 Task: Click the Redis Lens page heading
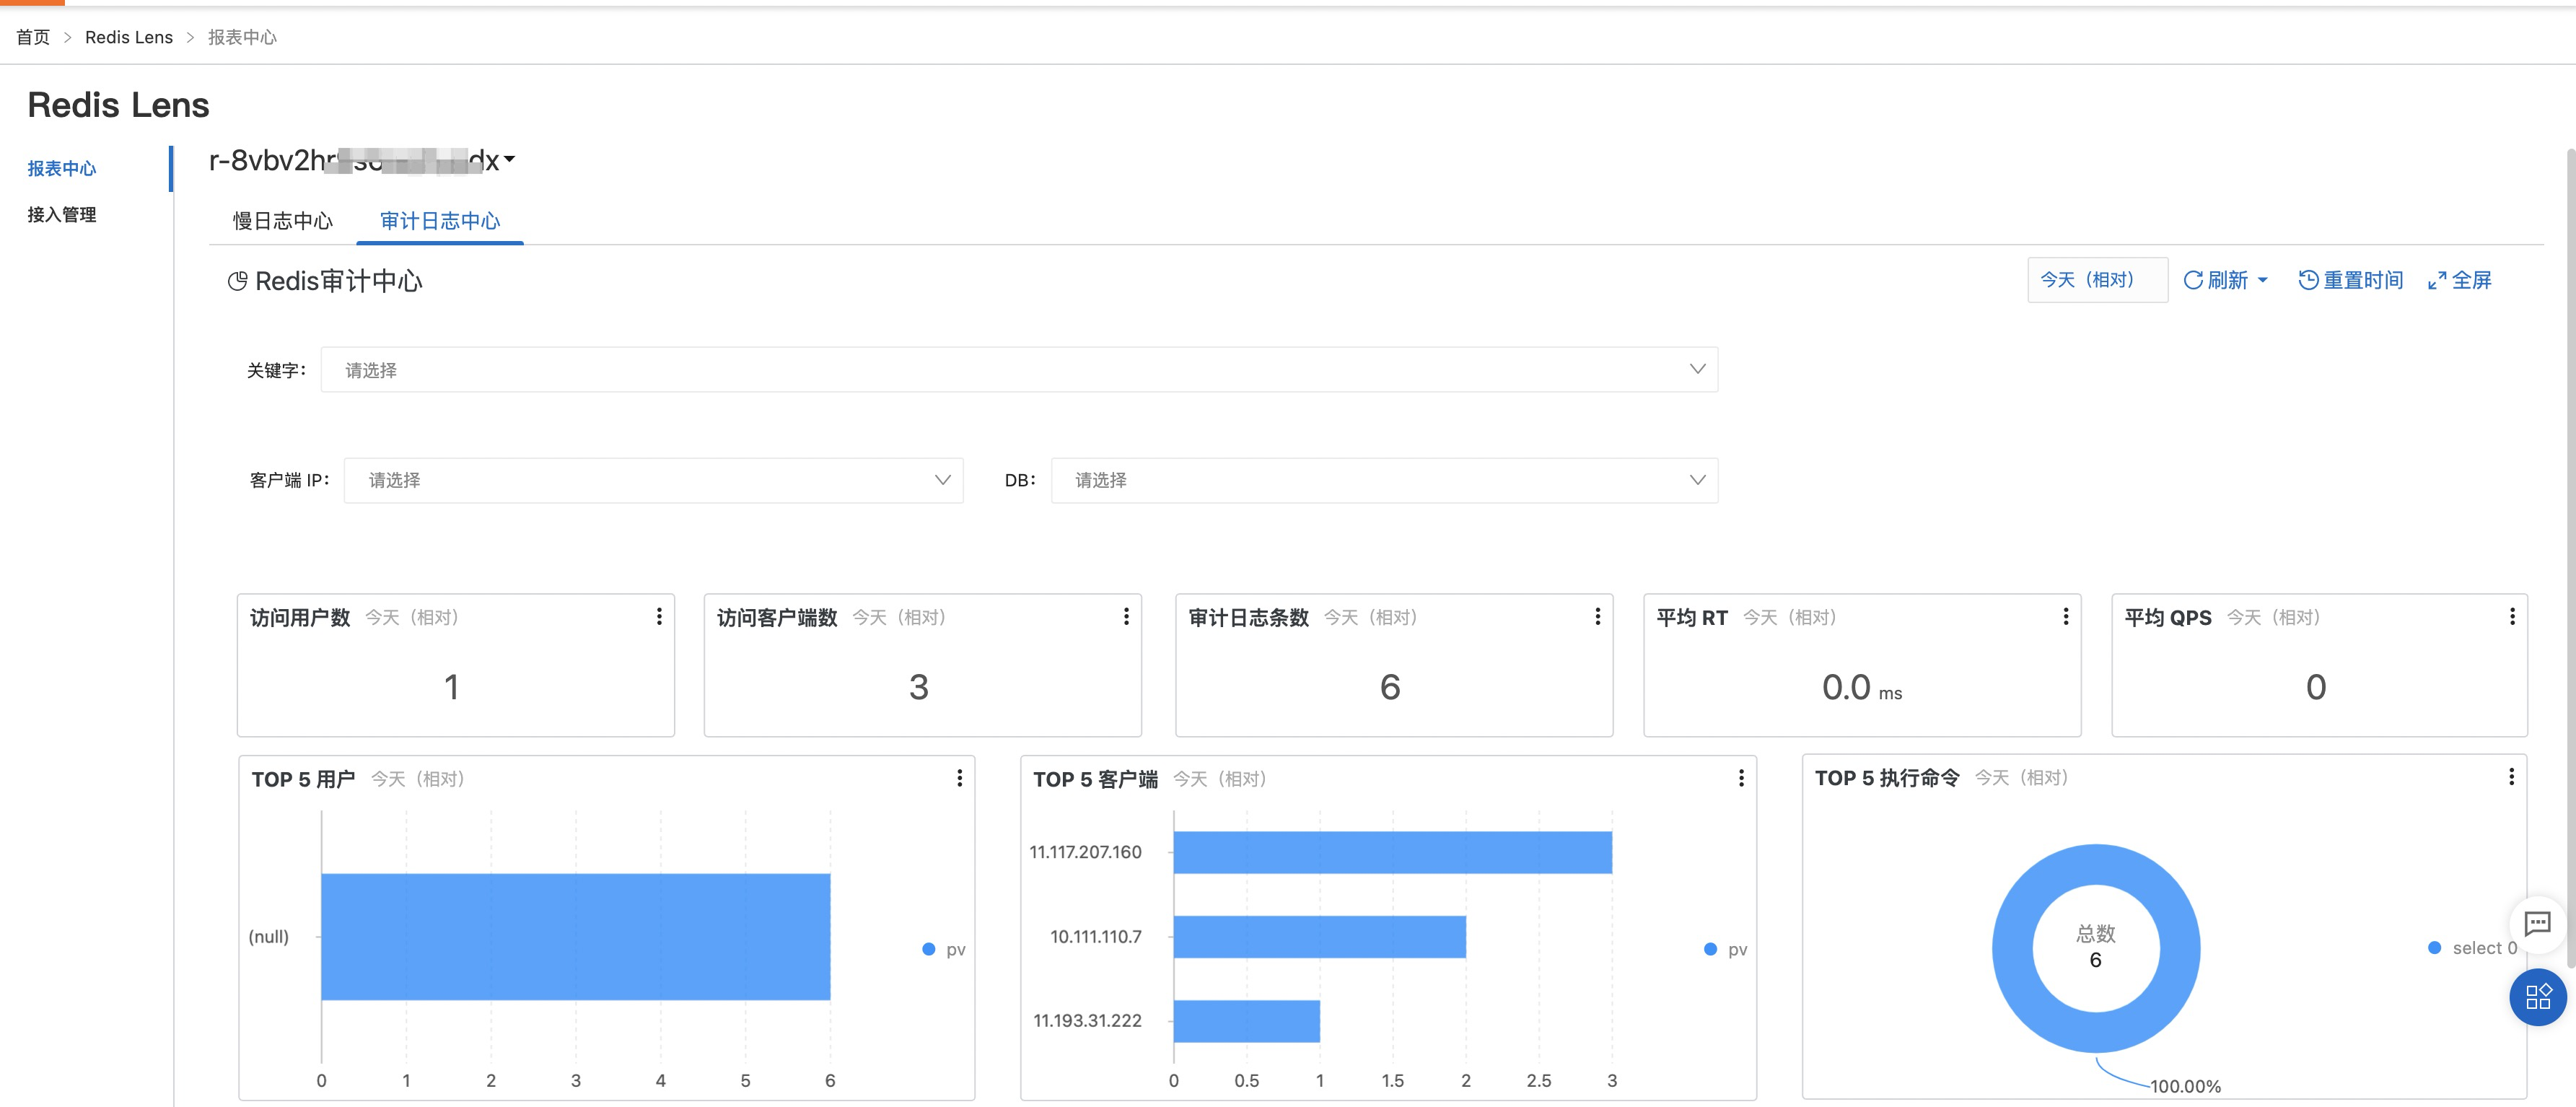pyautogui.click(x=118, y=105)
